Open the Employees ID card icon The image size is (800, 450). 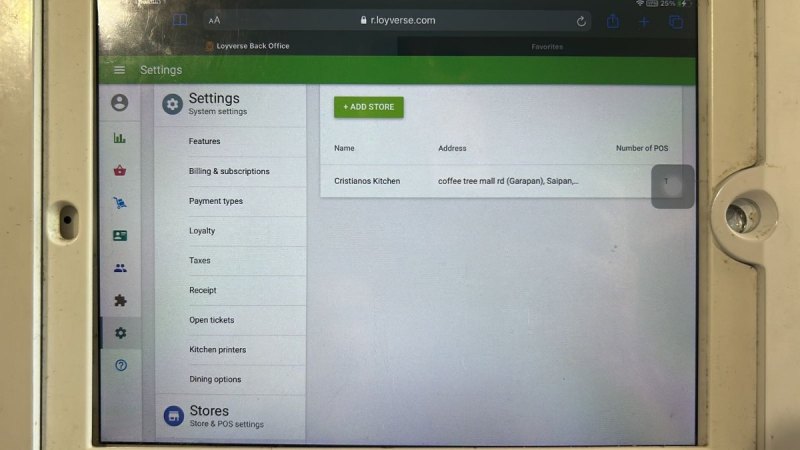(x=120, y=236)
